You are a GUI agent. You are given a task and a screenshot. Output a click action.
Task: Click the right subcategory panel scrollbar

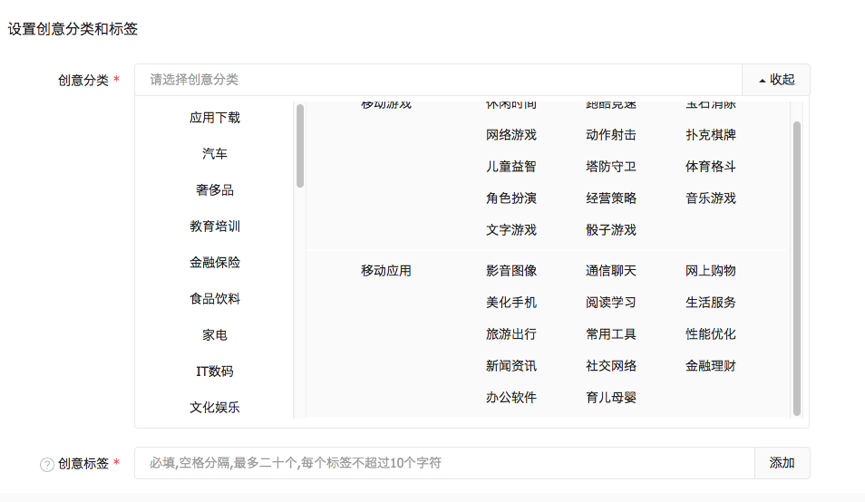tap(796, 267)
